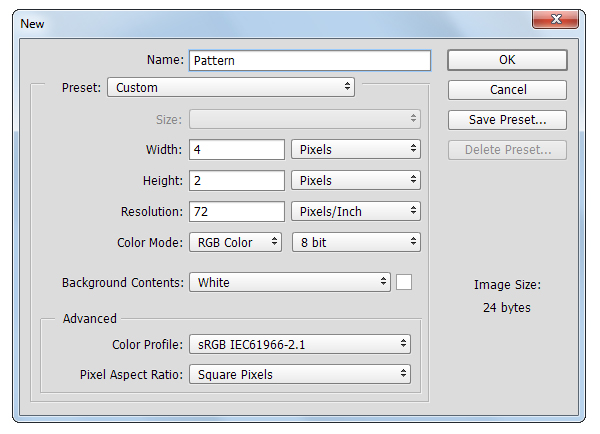Screen dimensions: 600x434
Task: Close the New dialog window
Action: pos(566,20)
